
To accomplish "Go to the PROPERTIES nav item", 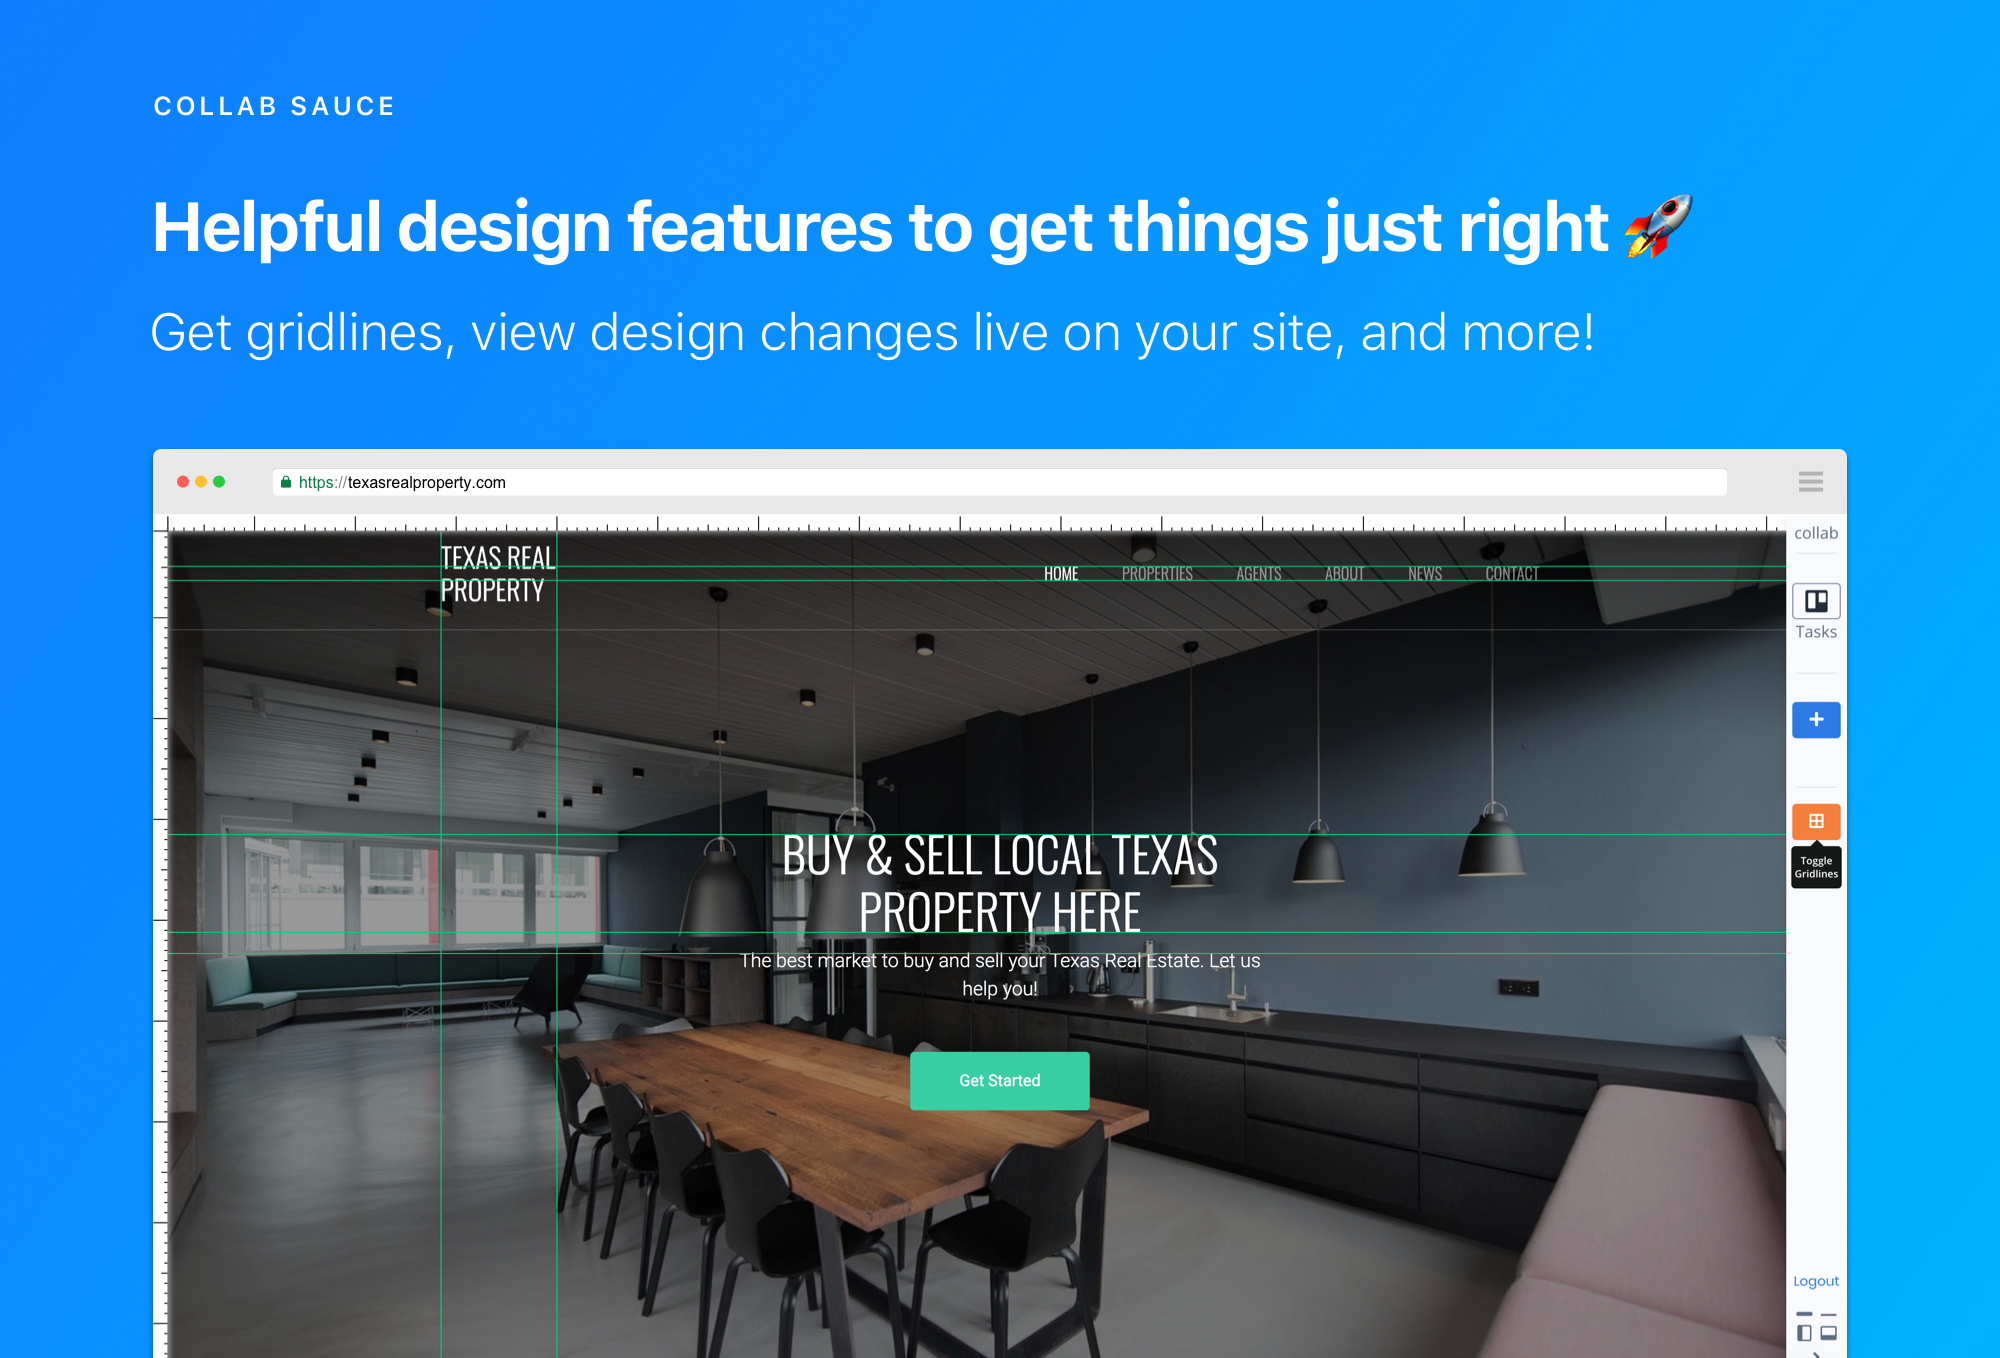I will tap(1157, 574).
